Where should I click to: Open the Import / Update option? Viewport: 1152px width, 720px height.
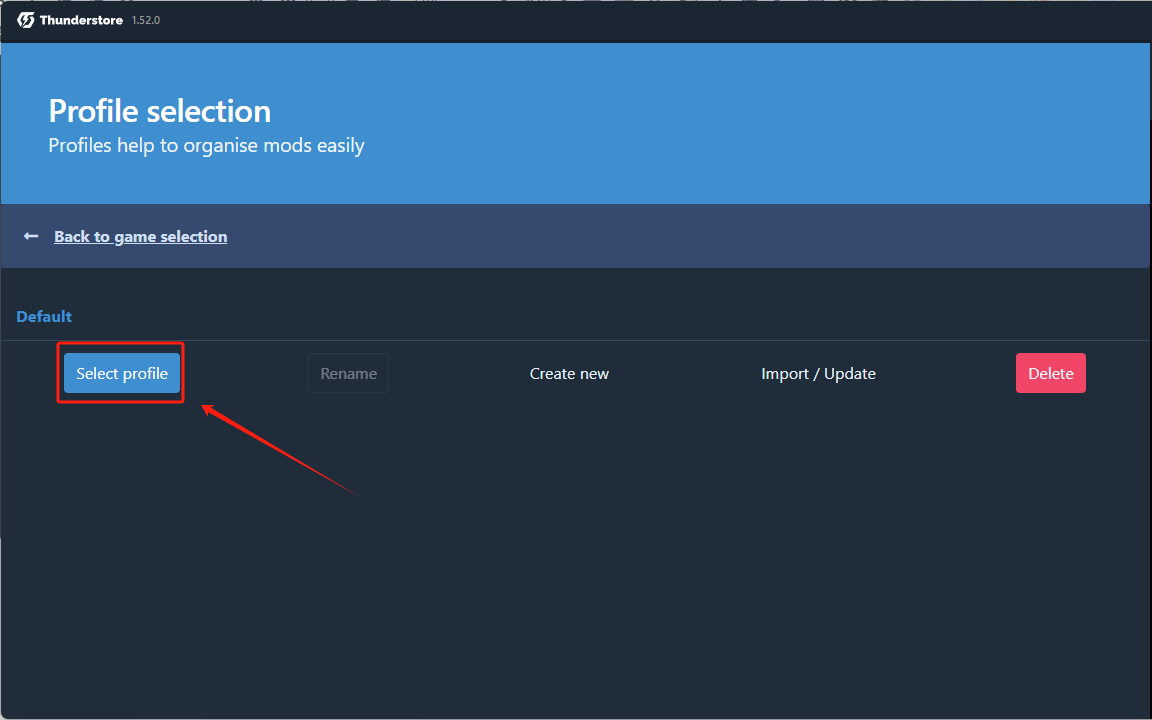[x=818, y=373]
